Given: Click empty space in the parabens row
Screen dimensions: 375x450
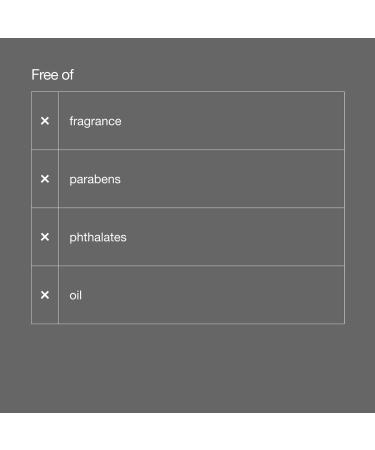Looking at the screenshot, I should click(x=233, y=179).
